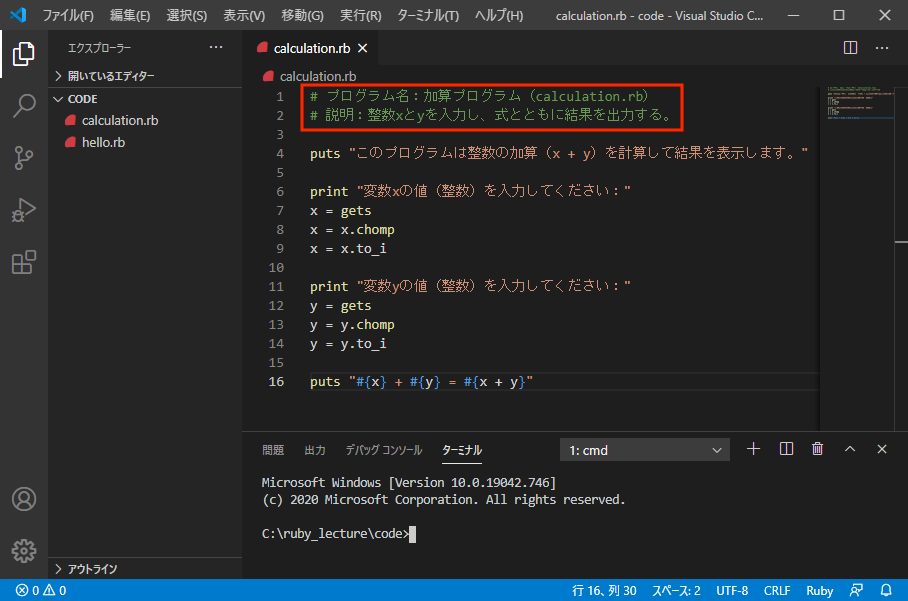
Task: Open the feedback icon in status bar
Action: coord(856,590)
